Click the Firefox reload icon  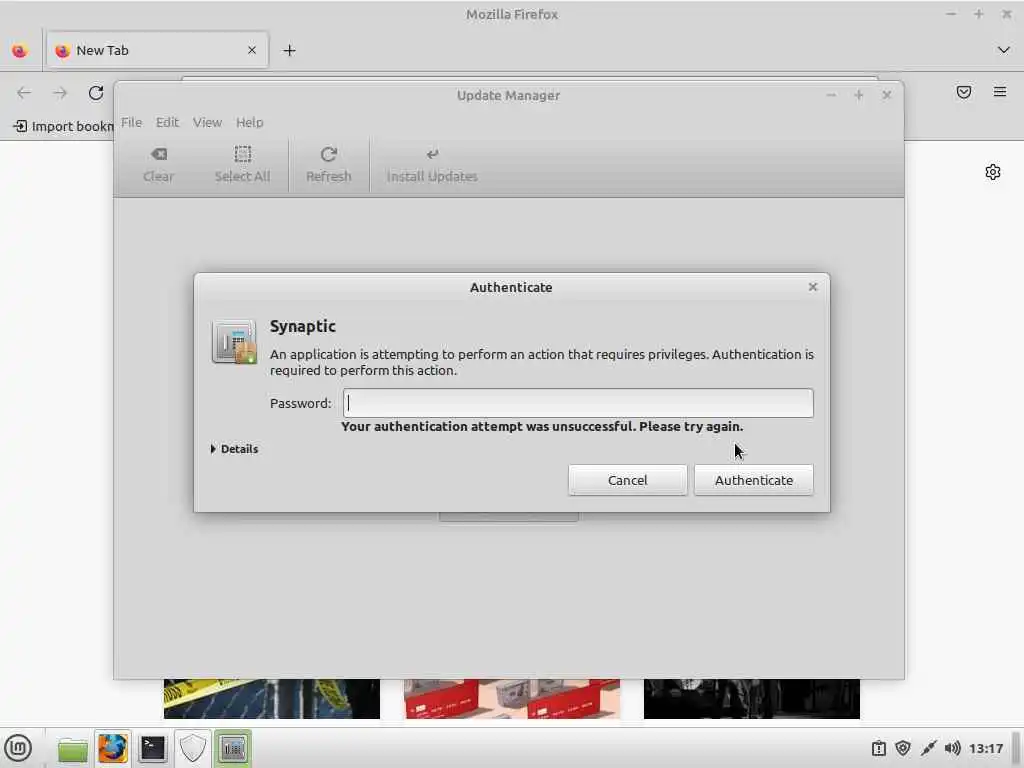[96, 93]
